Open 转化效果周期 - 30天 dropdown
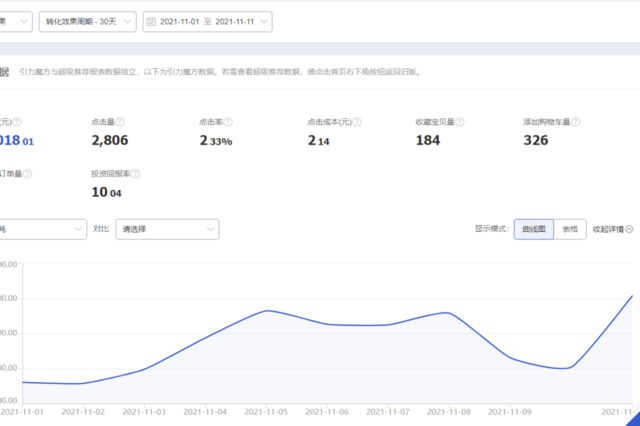640x426 pixels. coord(87,22)
